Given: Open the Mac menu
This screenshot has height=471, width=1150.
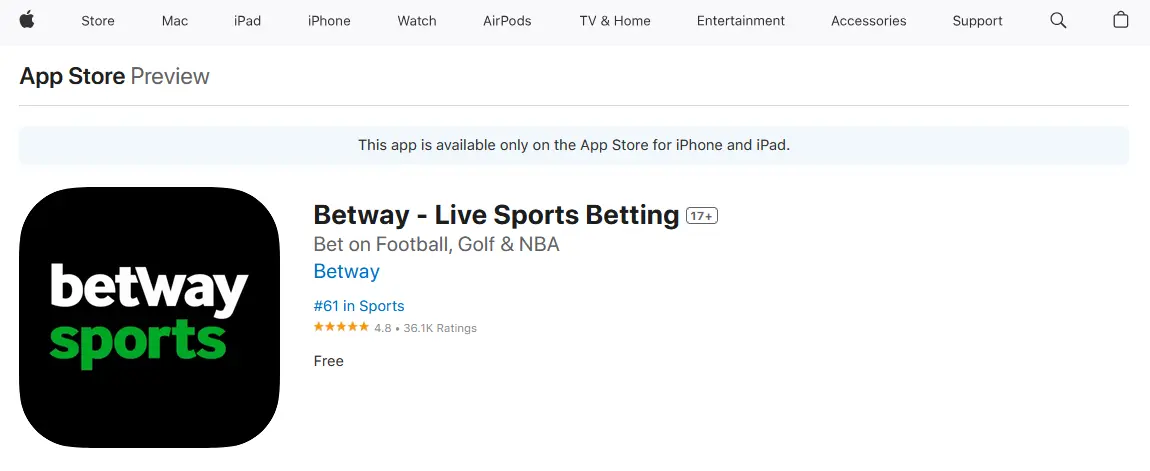Looking at the screenshot, I should pyautogui.click(x=175, y=21).
